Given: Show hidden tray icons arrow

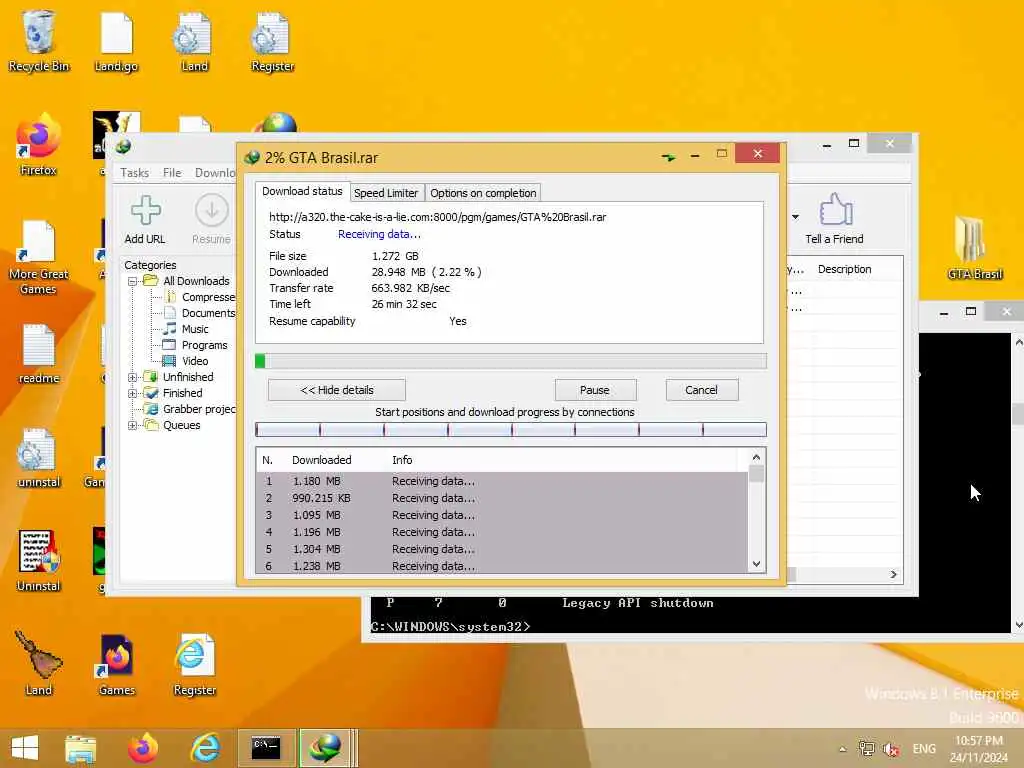Looking at the screenshot, I should click(842, 749).
